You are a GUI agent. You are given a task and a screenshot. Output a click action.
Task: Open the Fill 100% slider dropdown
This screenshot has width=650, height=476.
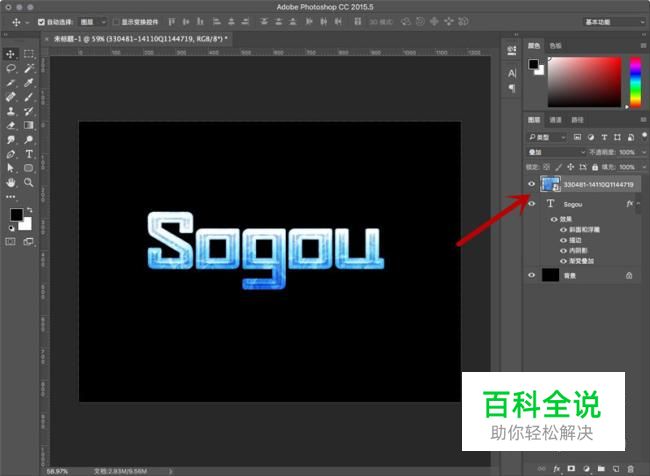(644, 167)
